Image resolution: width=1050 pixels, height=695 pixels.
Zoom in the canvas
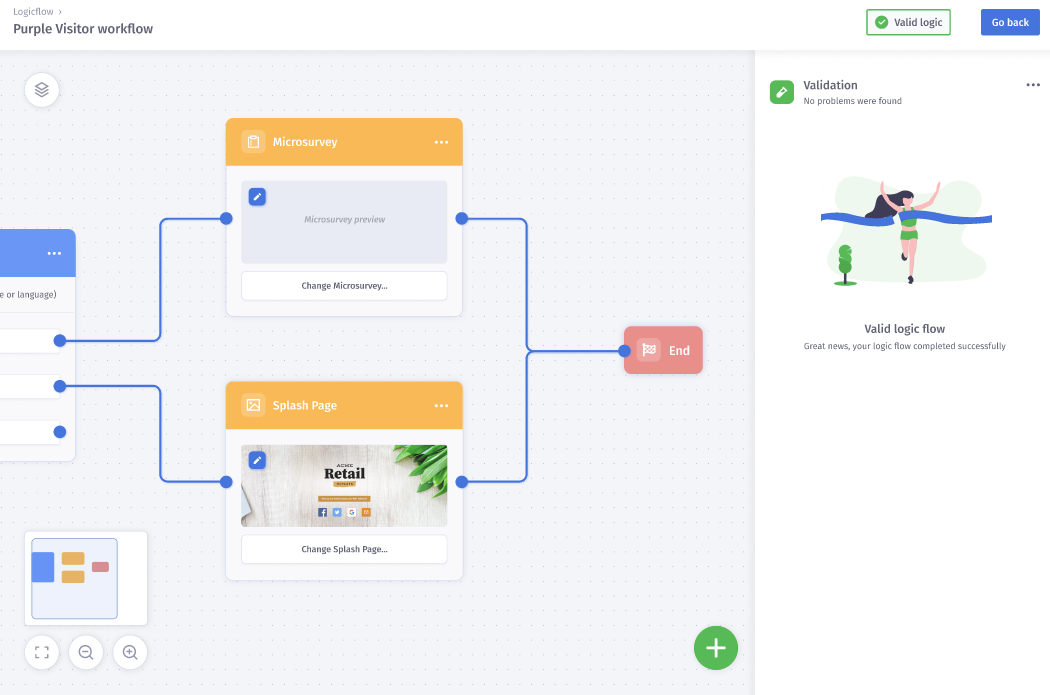130,653
